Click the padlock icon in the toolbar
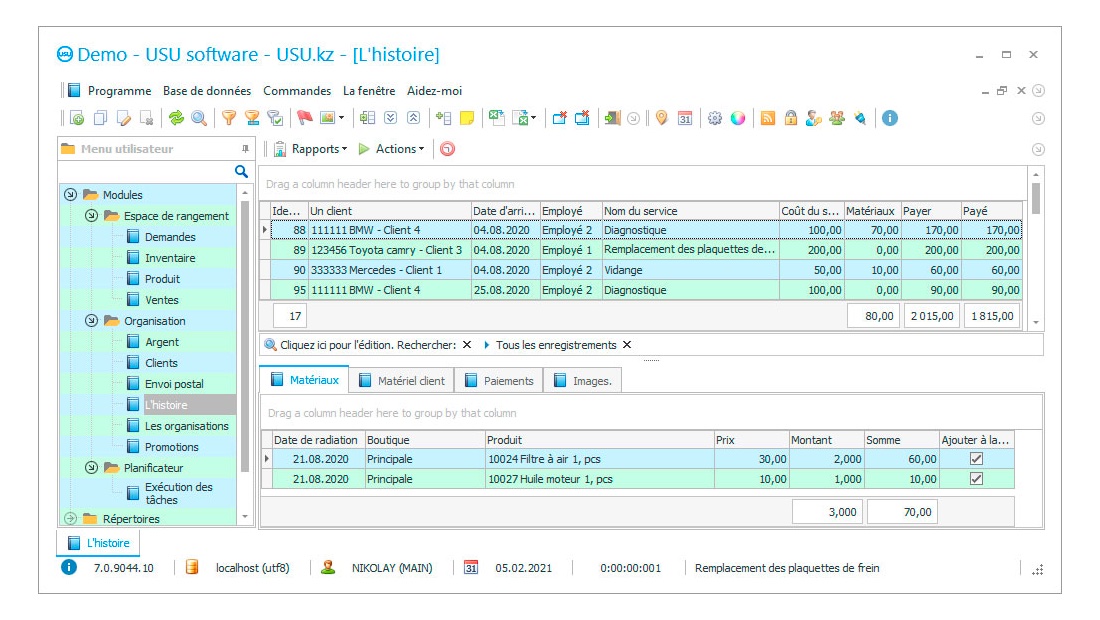The height and width of the screenshot is (620, 1100). click(791, 118)
